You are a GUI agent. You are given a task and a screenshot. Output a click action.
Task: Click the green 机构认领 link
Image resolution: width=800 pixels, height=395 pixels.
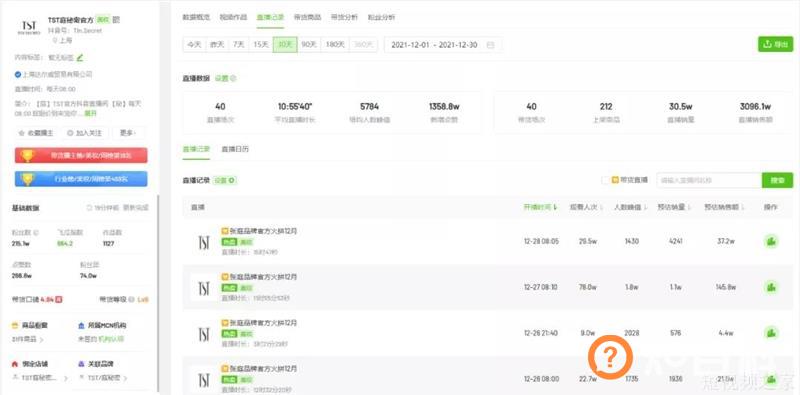[x=112, y=339]
